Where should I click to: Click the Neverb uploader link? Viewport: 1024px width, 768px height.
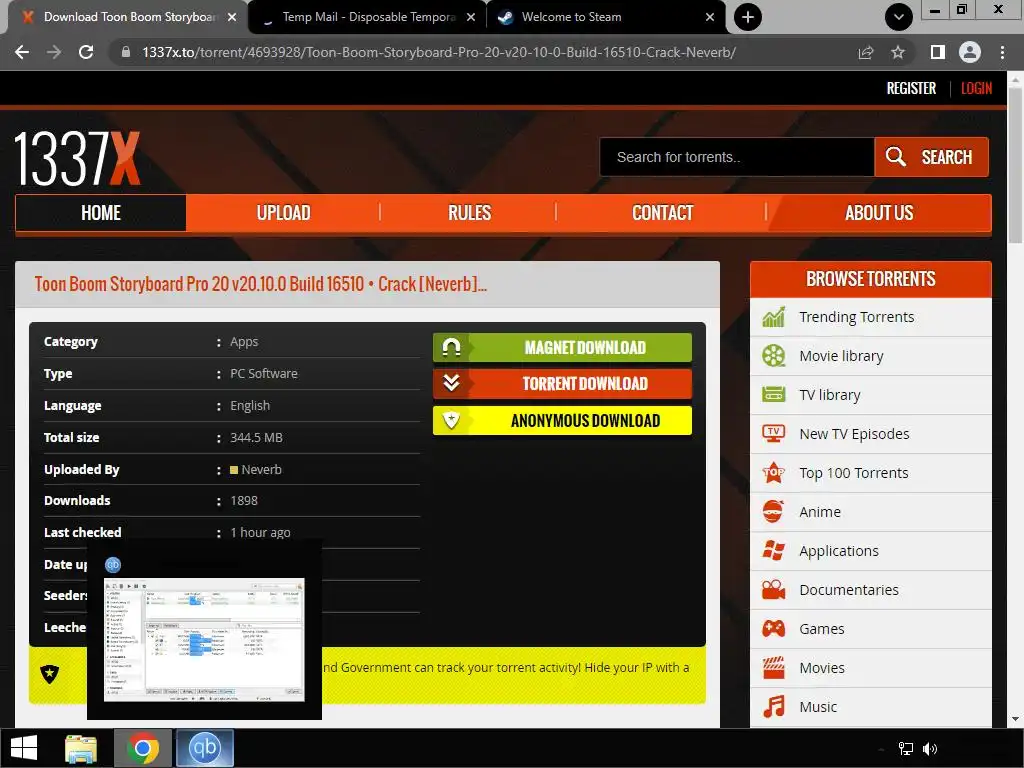[x=261, y=470]
